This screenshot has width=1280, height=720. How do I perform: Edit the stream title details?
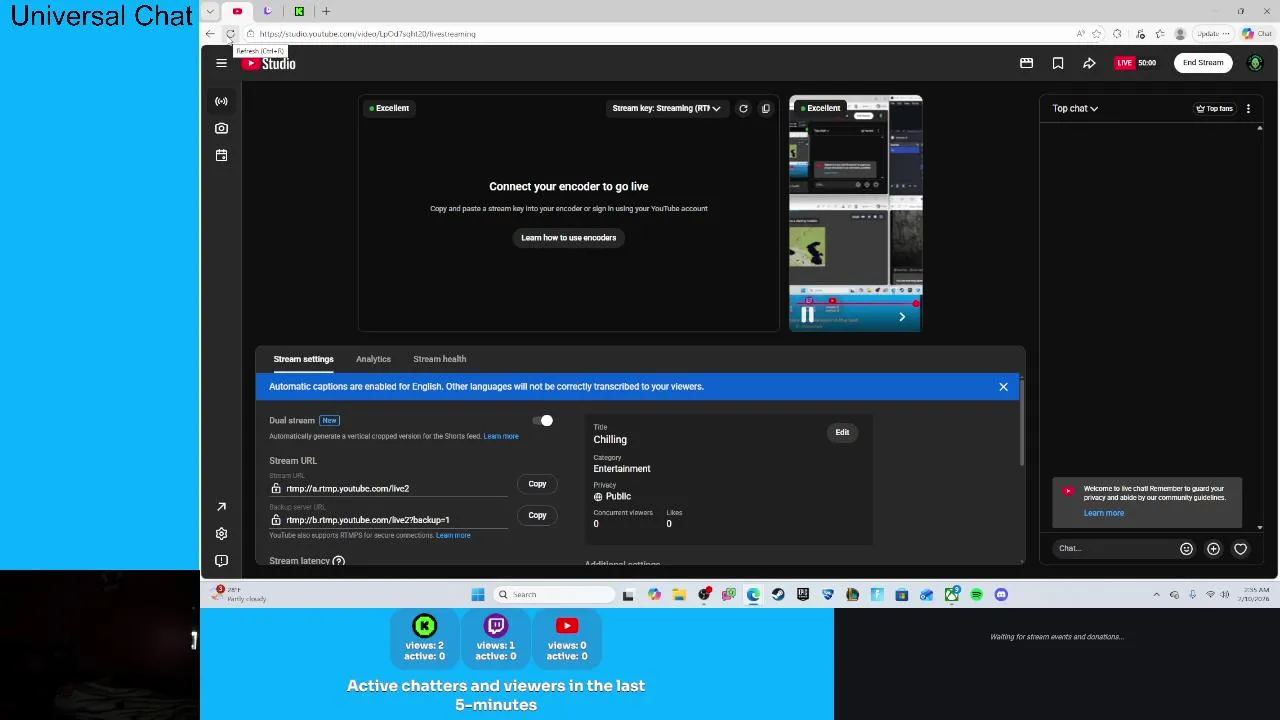[x=842, y=432]
